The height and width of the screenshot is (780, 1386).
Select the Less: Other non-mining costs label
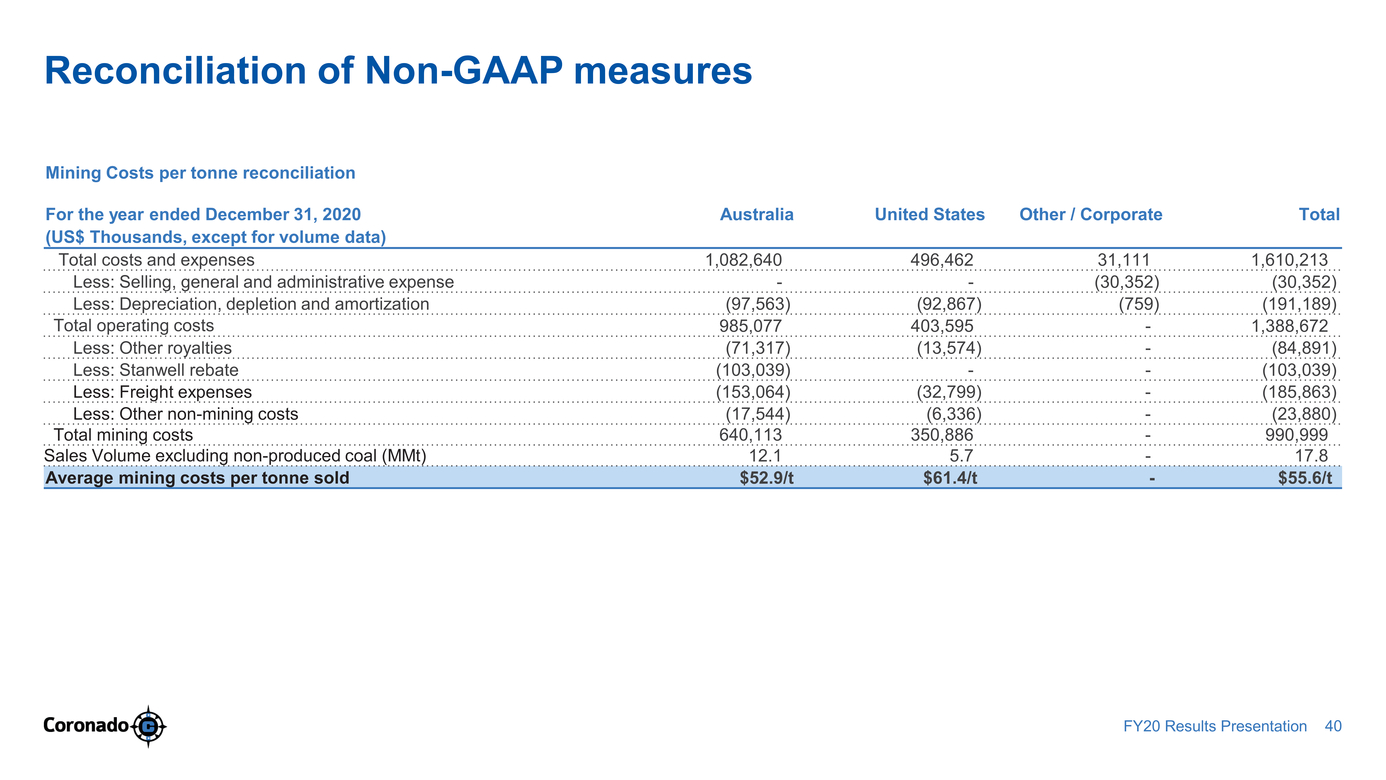tap(186, 414)
